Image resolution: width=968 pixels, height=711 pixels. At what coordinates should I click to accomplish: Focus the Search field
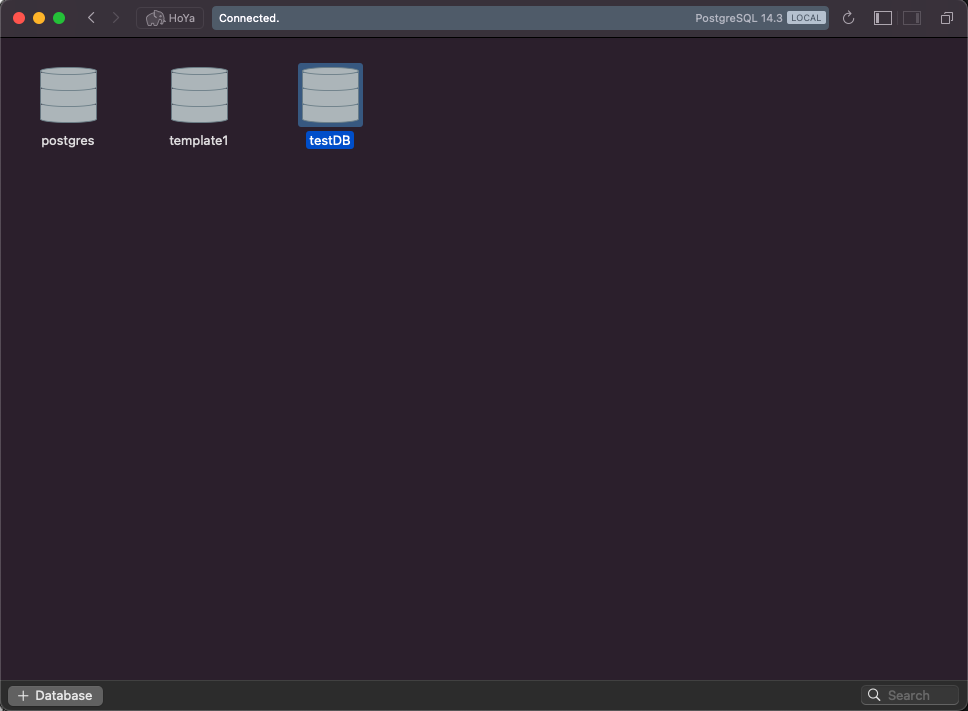[x=910, y=696]
